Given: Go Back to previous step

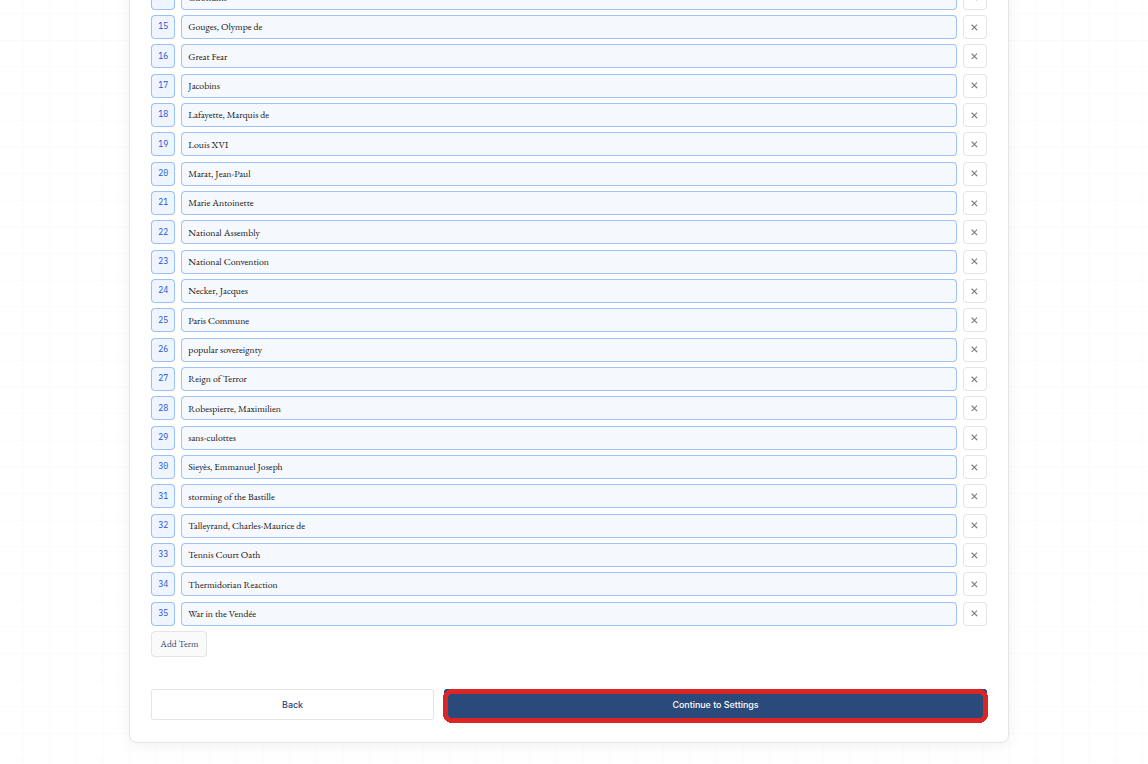Looking at the screenshot, I should [x=292, y=705].
